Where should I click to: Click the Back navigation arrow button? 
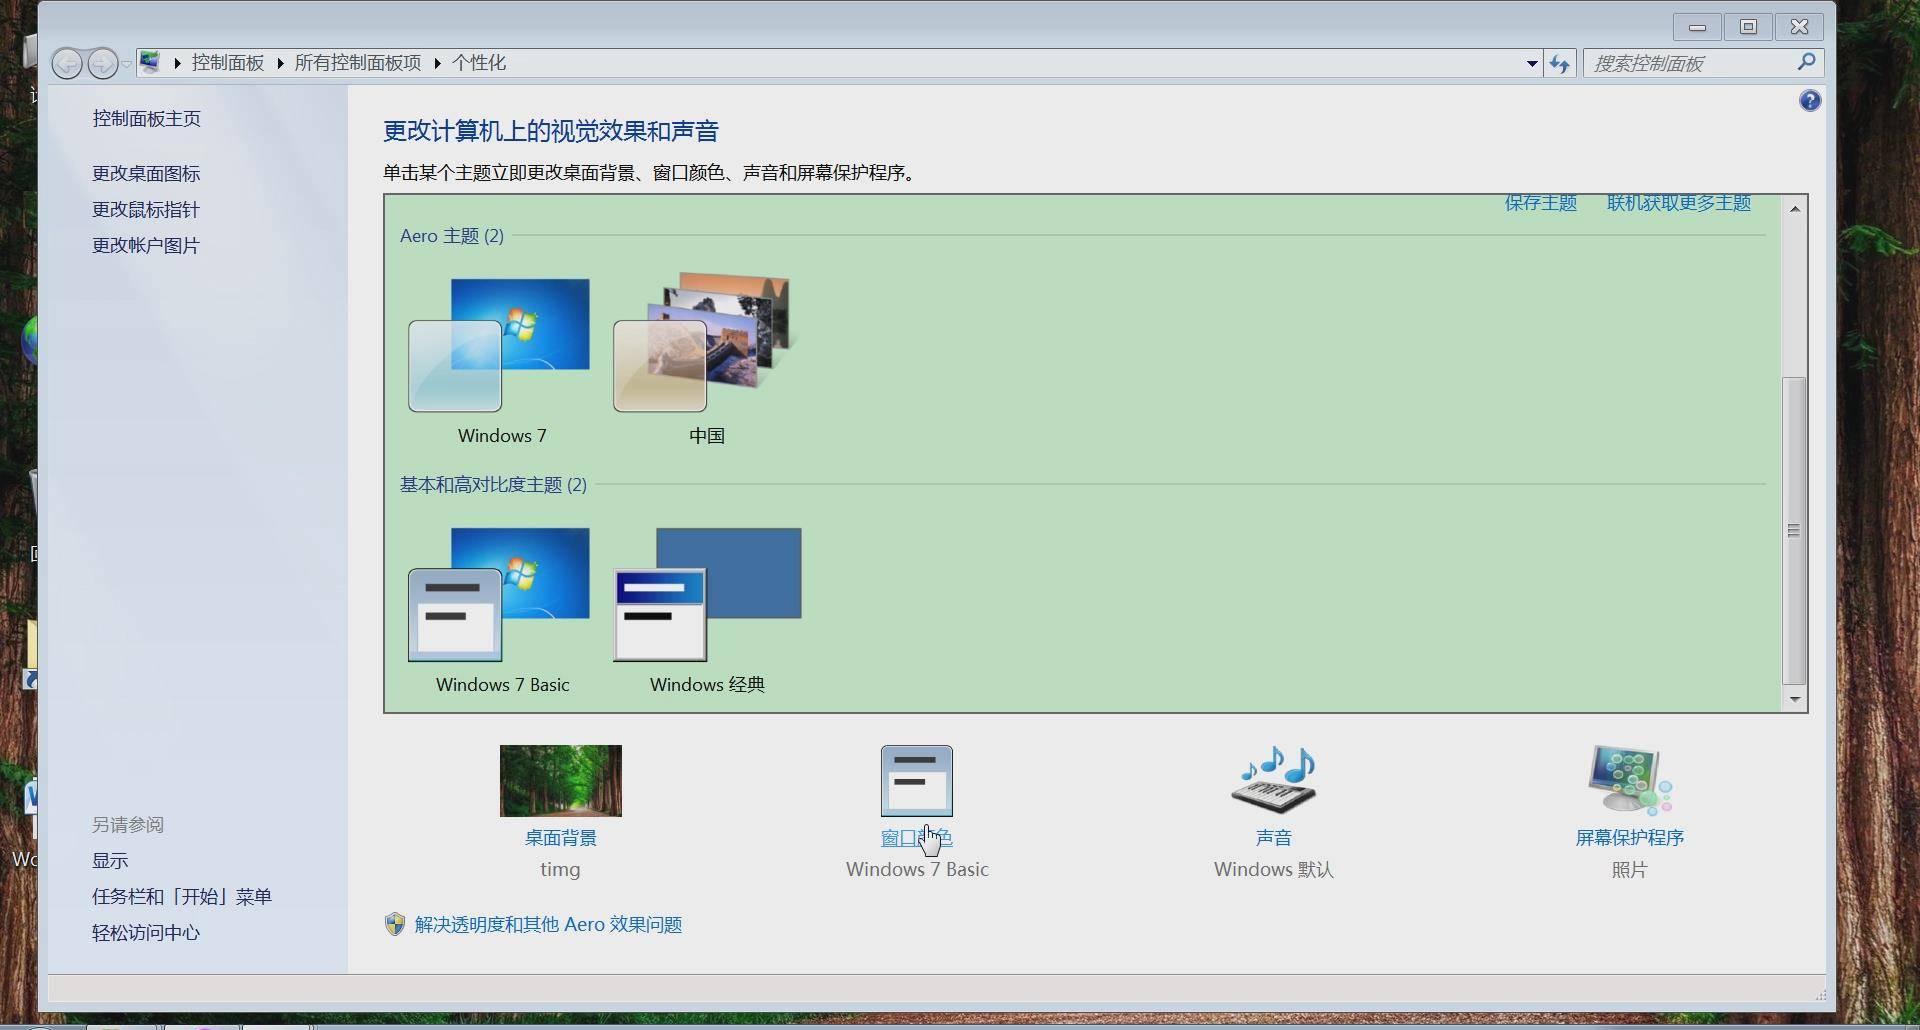(x=67, y=64)
